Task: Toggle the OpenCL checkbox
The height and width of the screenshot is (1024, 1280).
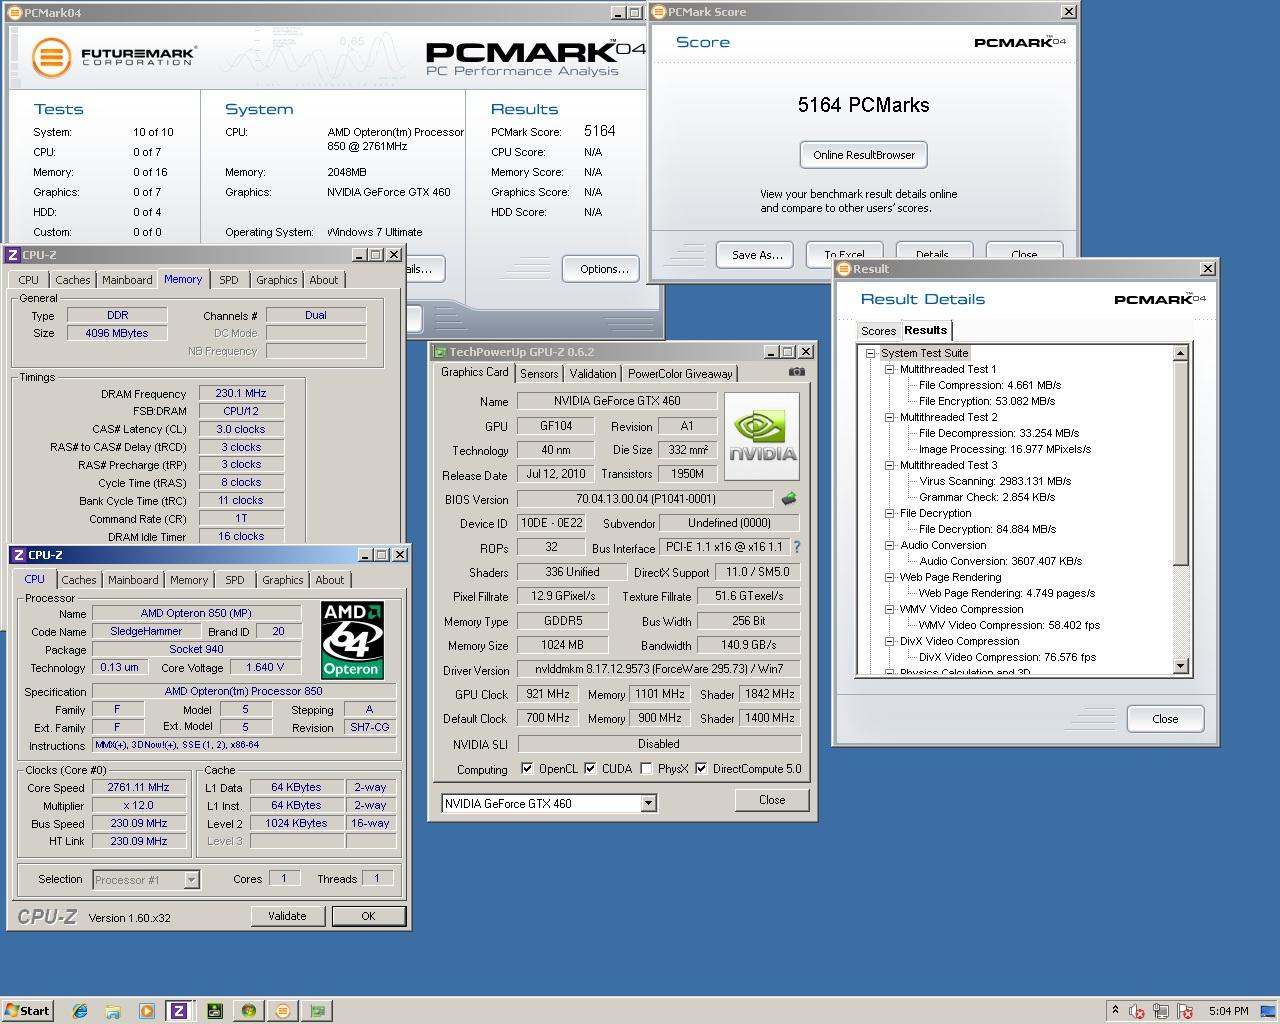Action: pos(527,769)
